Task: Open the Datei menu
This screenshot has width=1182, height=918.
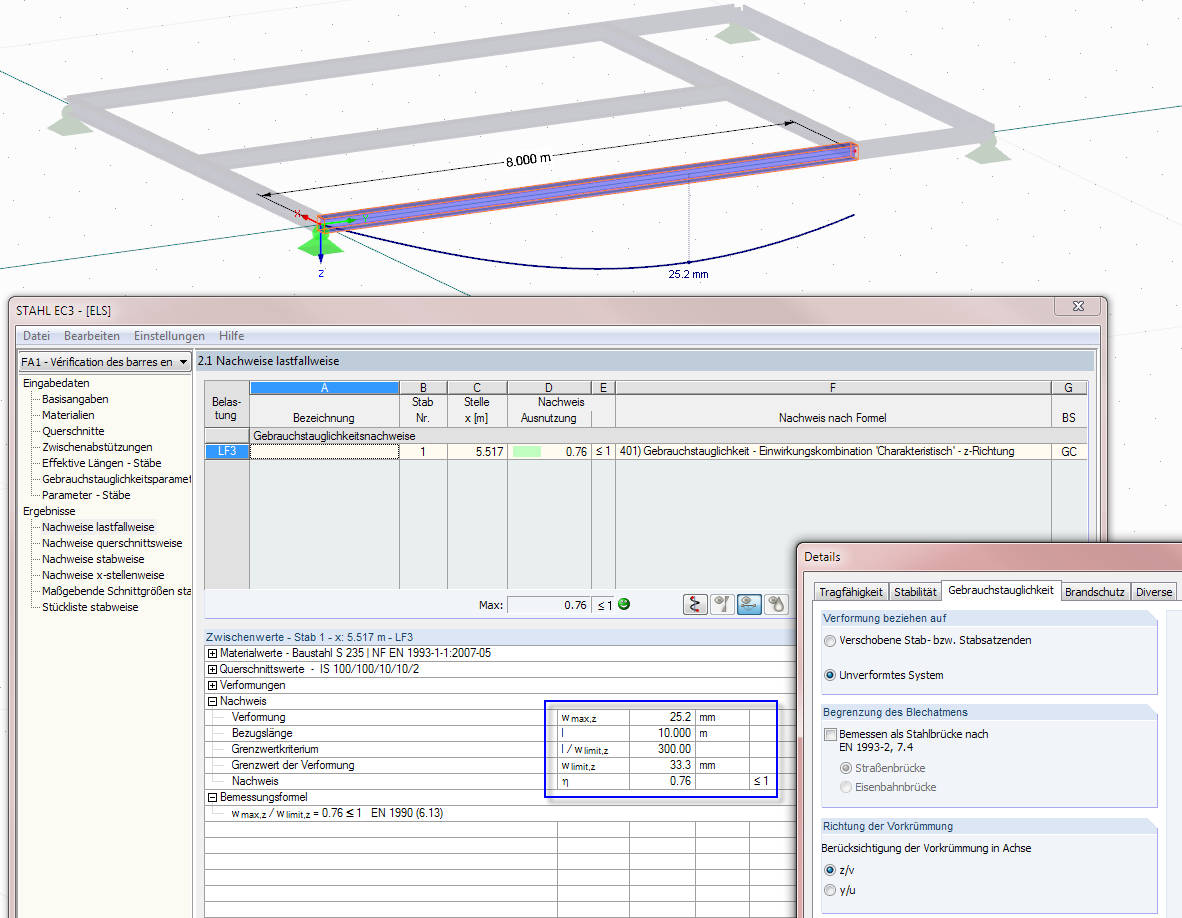Action: pos(36,336)
